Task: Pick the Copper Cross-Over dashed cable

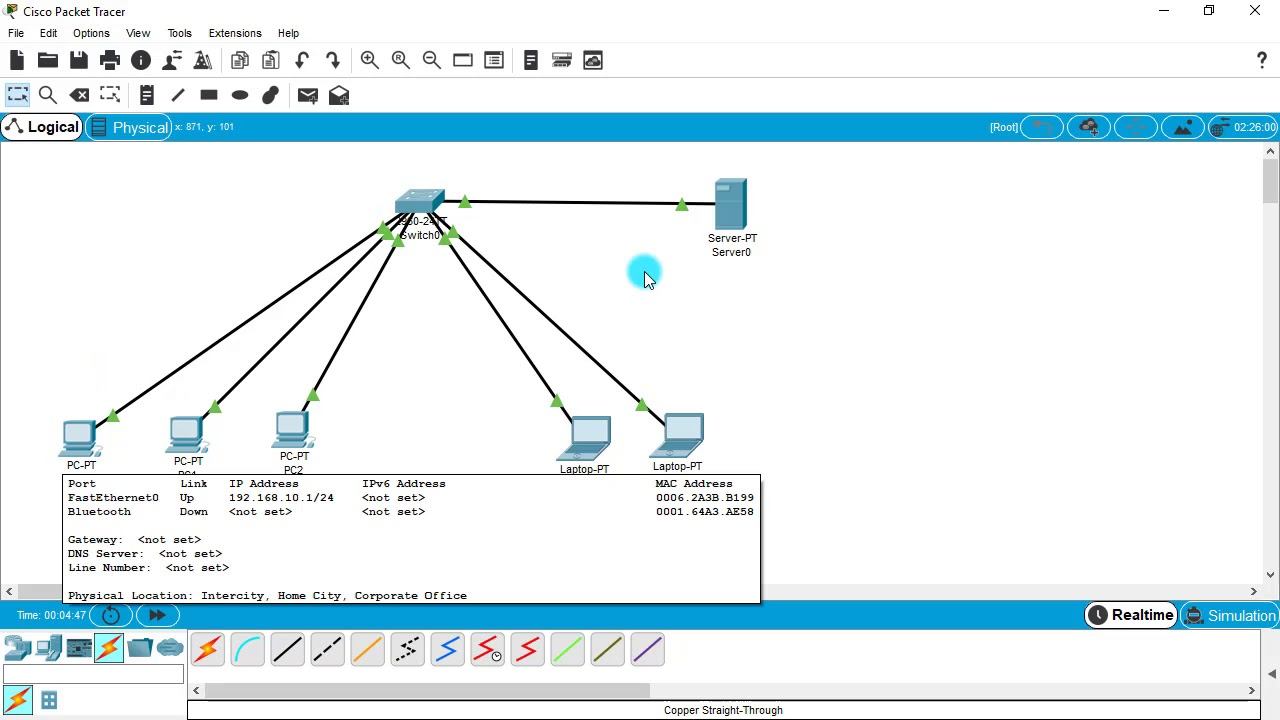Action: (327, 650)
